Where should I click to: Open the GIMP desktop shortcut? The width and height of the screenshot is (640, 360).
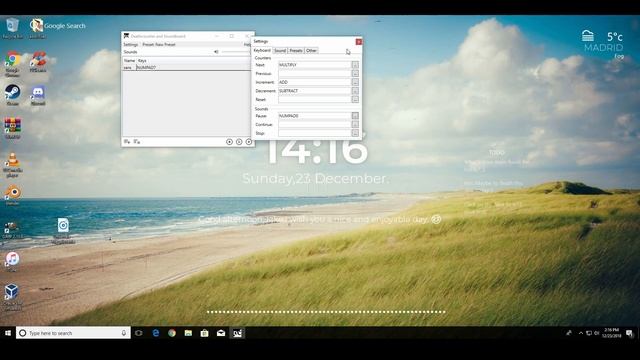pos(12,230)
